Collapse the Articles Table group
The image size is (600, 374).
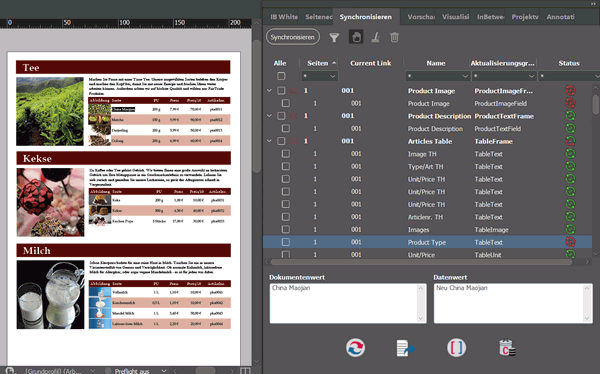[x=269, y=141]
